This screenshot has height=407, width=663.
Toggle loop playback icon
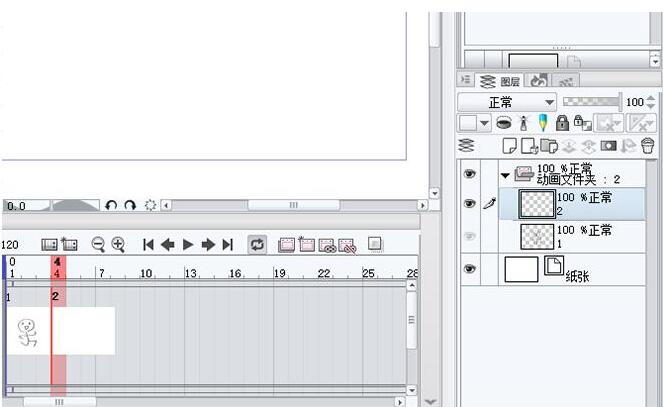pyautogui.click(x=257, y=244)
